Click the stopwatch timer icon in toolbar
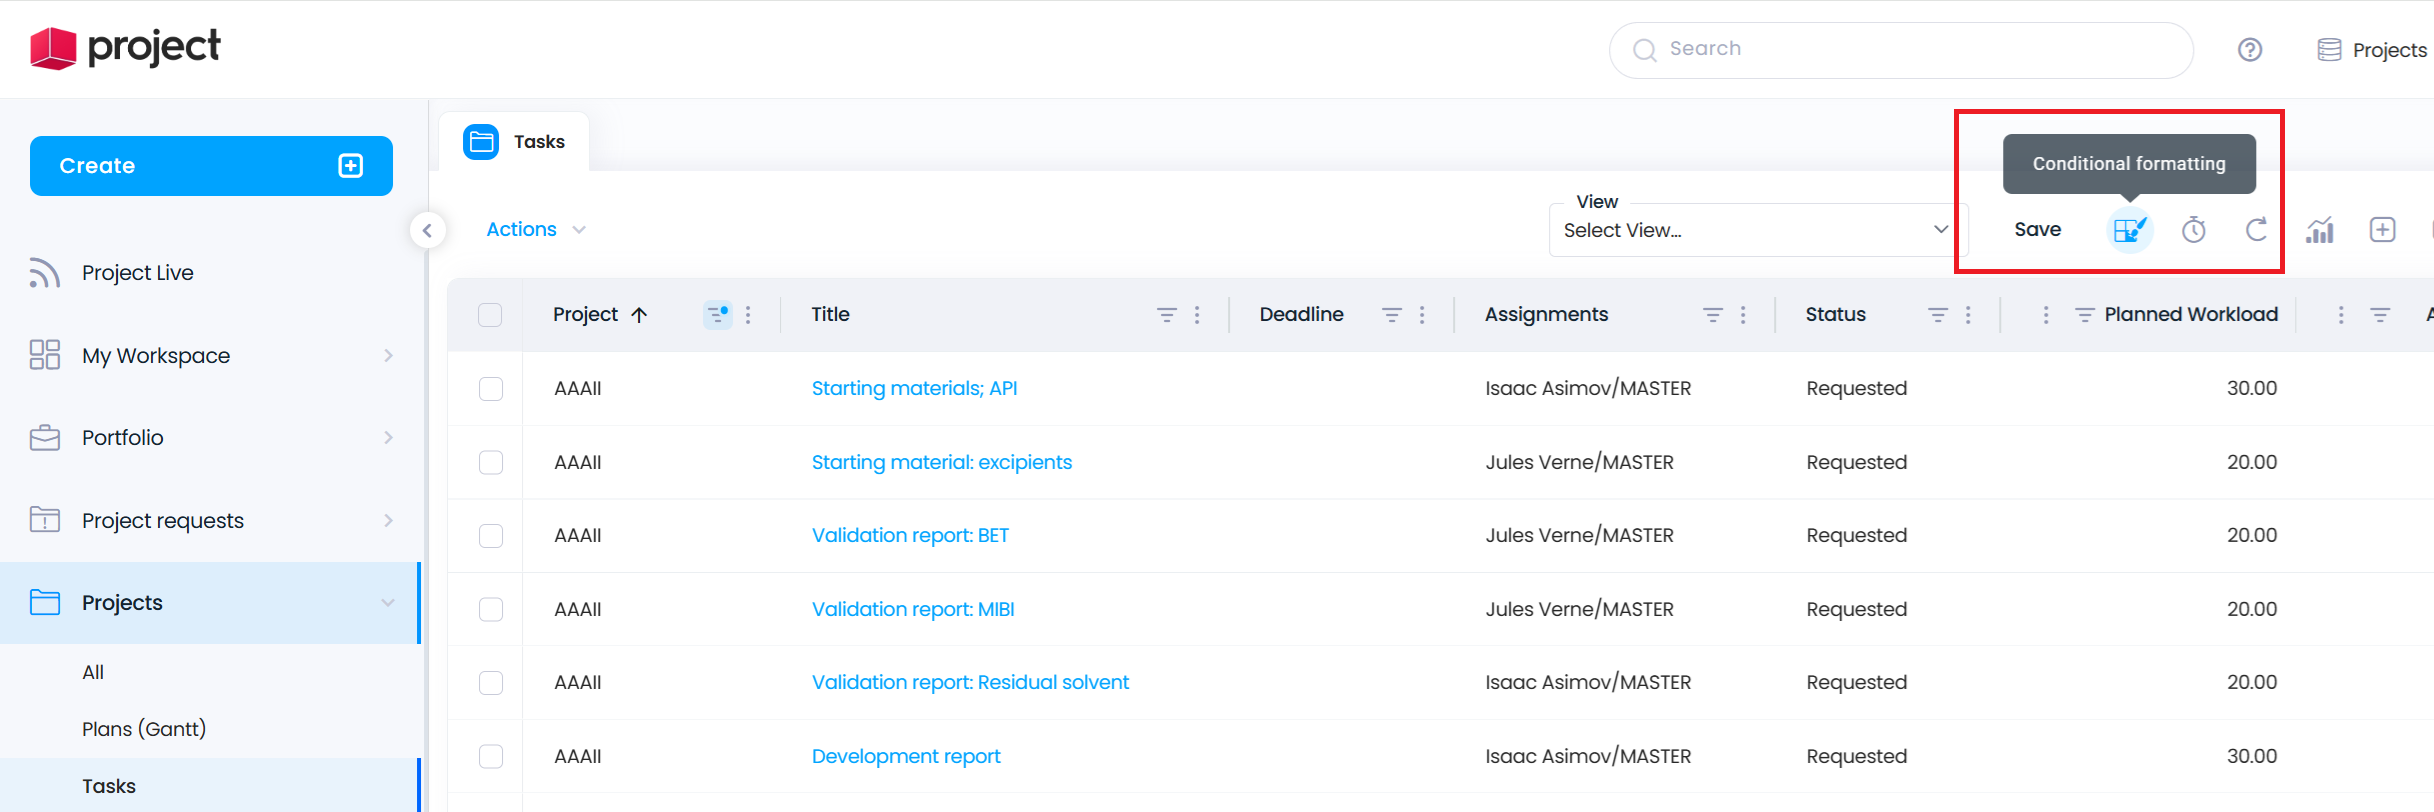This screenshot has width=2434, height=812. pyautogui.click(x=2193, y=230)
